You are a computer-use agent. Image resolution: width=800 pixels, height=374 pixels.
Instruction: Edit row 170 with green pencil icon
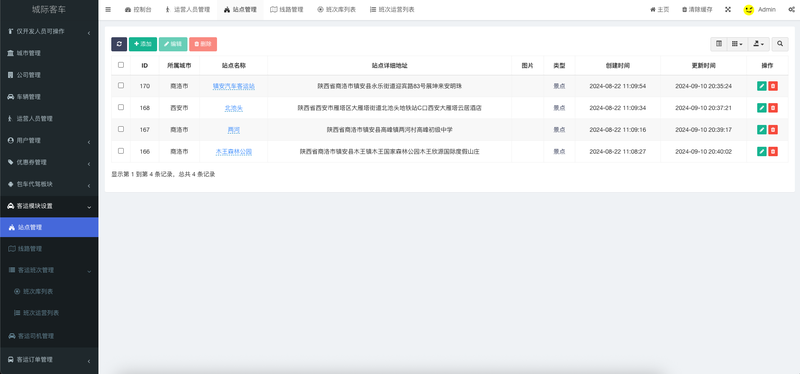[762, 86]
